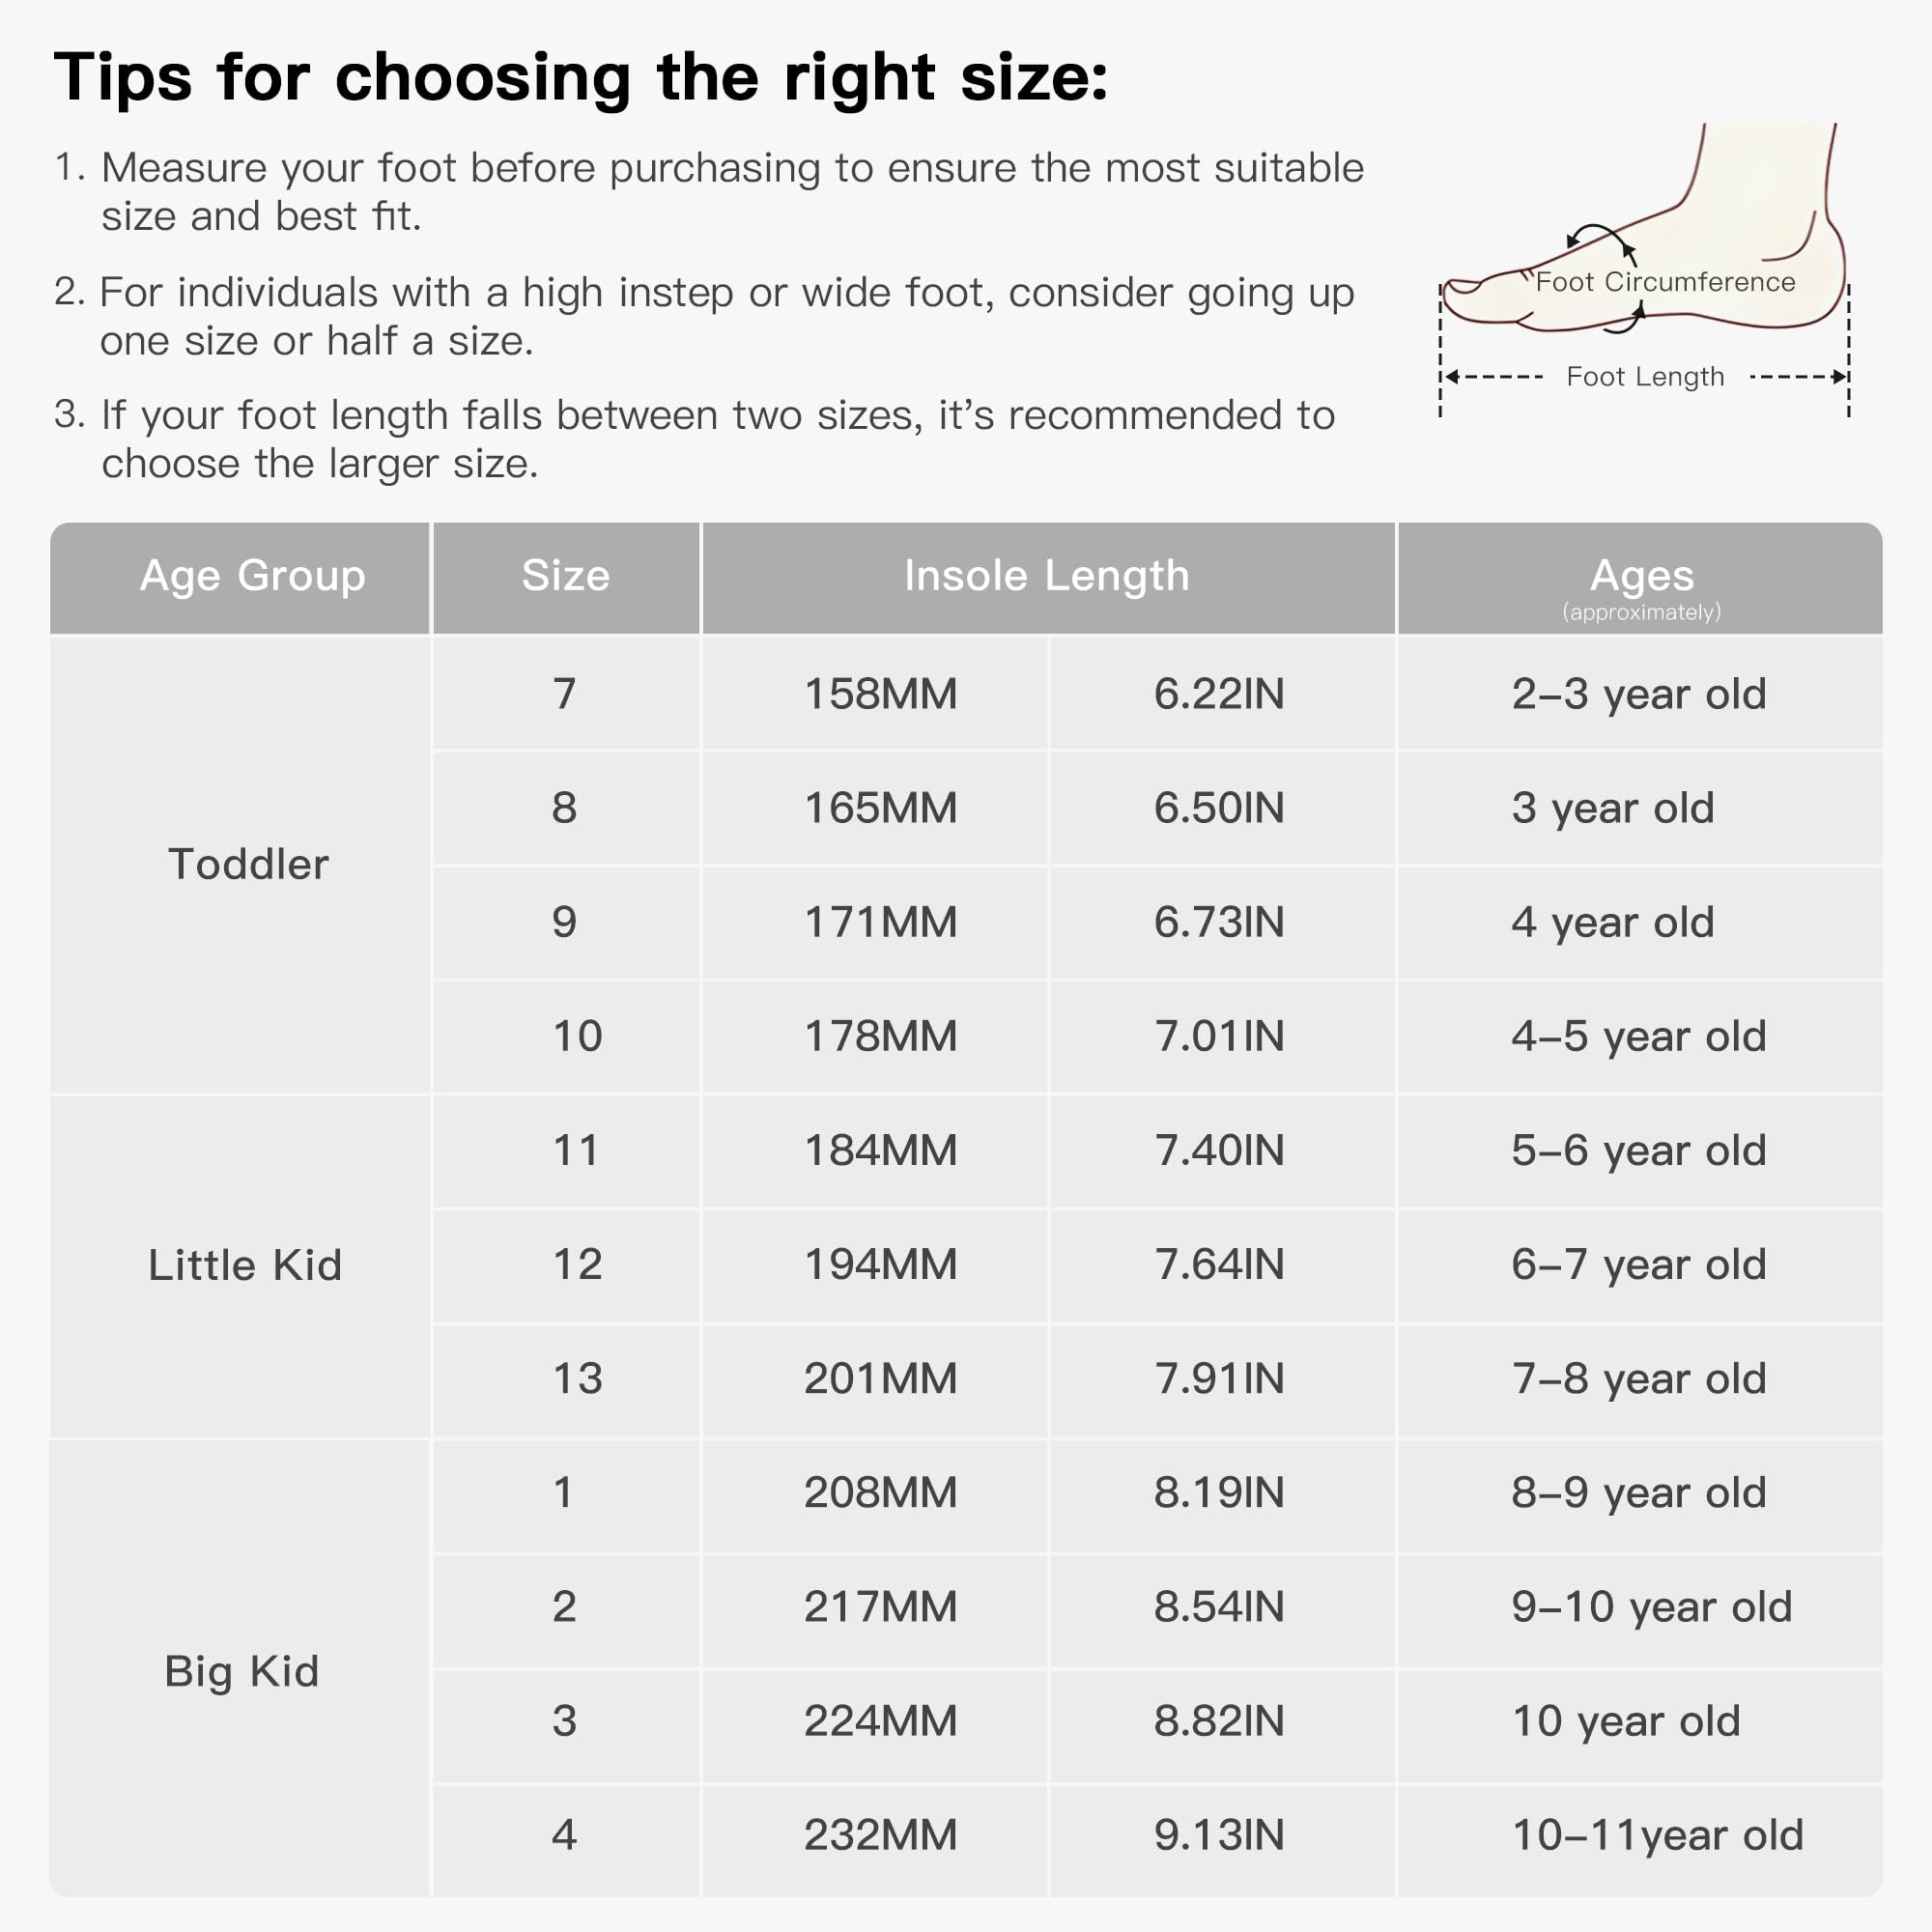Click the 6.73IN insole length cell

click(1218, 922)
